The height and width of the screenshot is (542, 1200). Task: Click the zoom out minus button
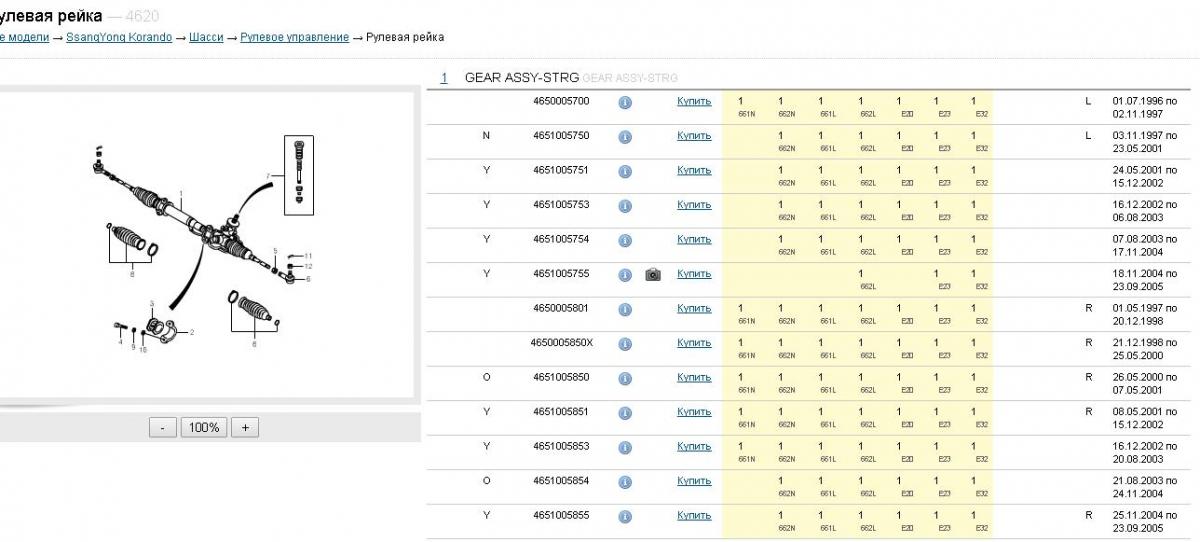tap(163, 427)
